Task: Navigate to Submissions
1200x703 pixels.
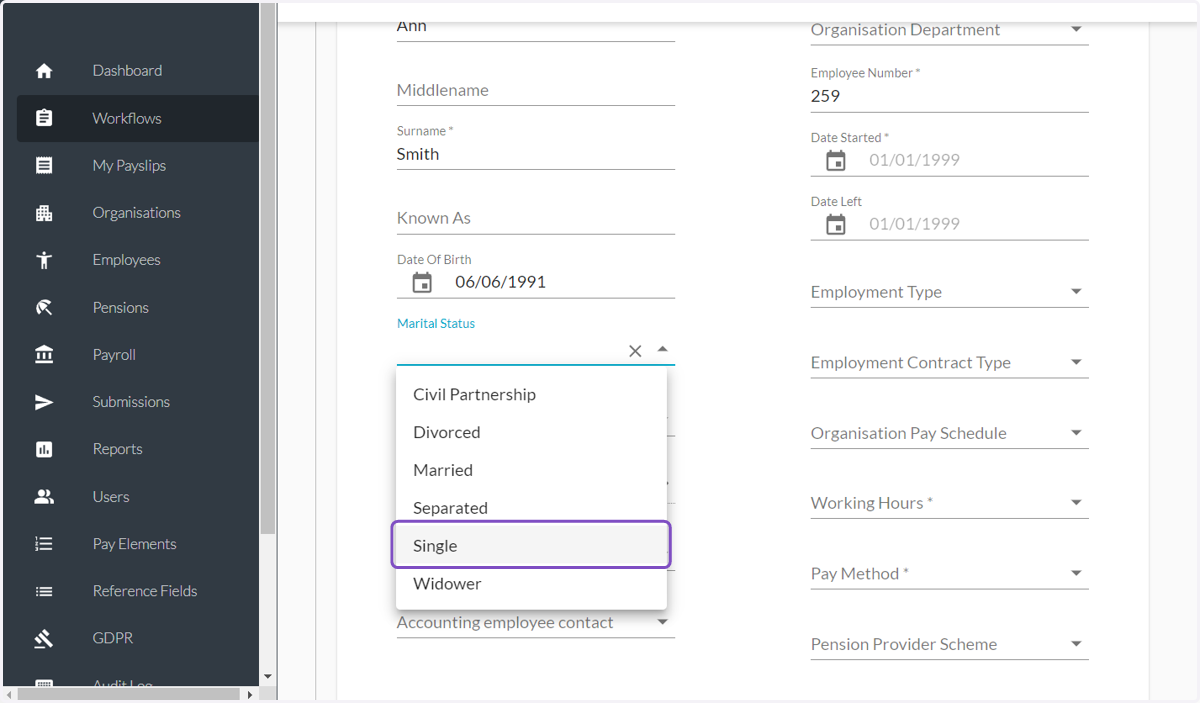Action: coord(131,402)
